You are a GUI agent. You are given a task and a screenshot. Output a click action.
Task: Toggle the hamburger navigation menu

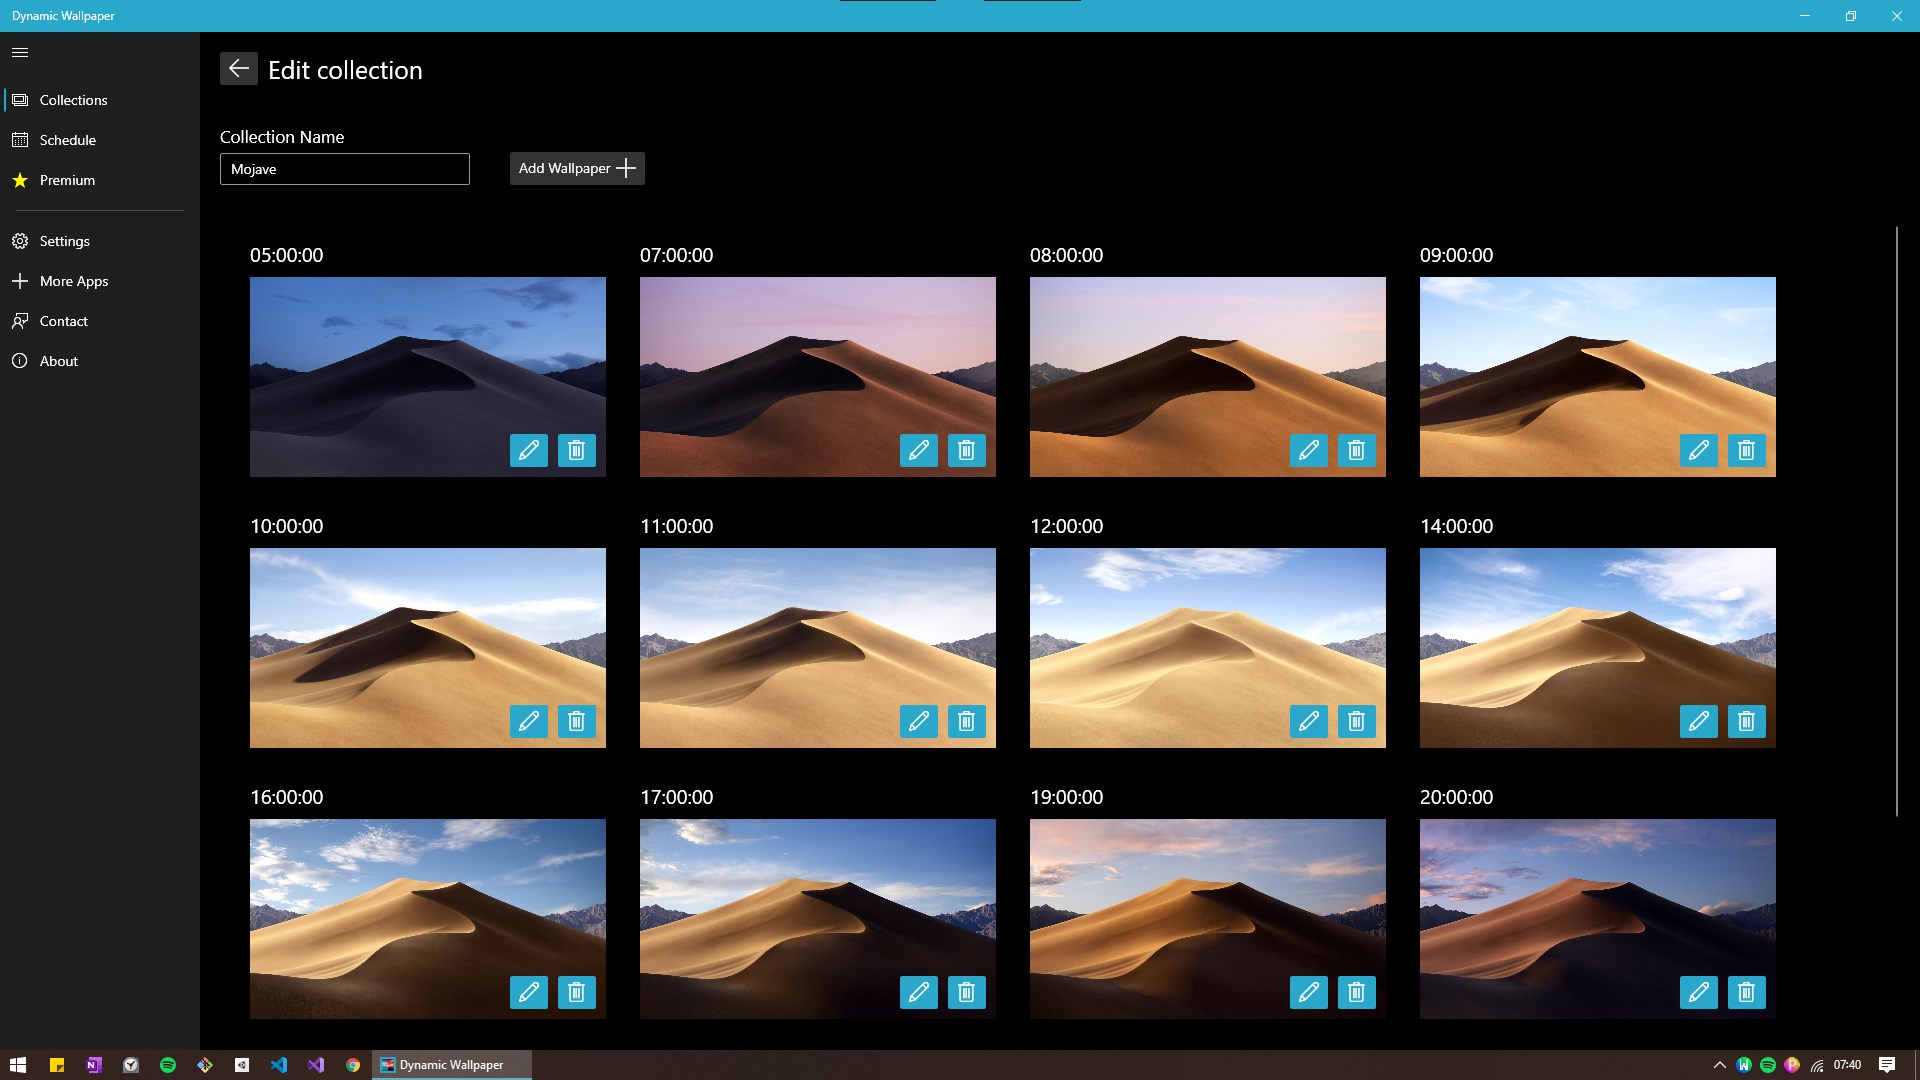coord(20,52)
